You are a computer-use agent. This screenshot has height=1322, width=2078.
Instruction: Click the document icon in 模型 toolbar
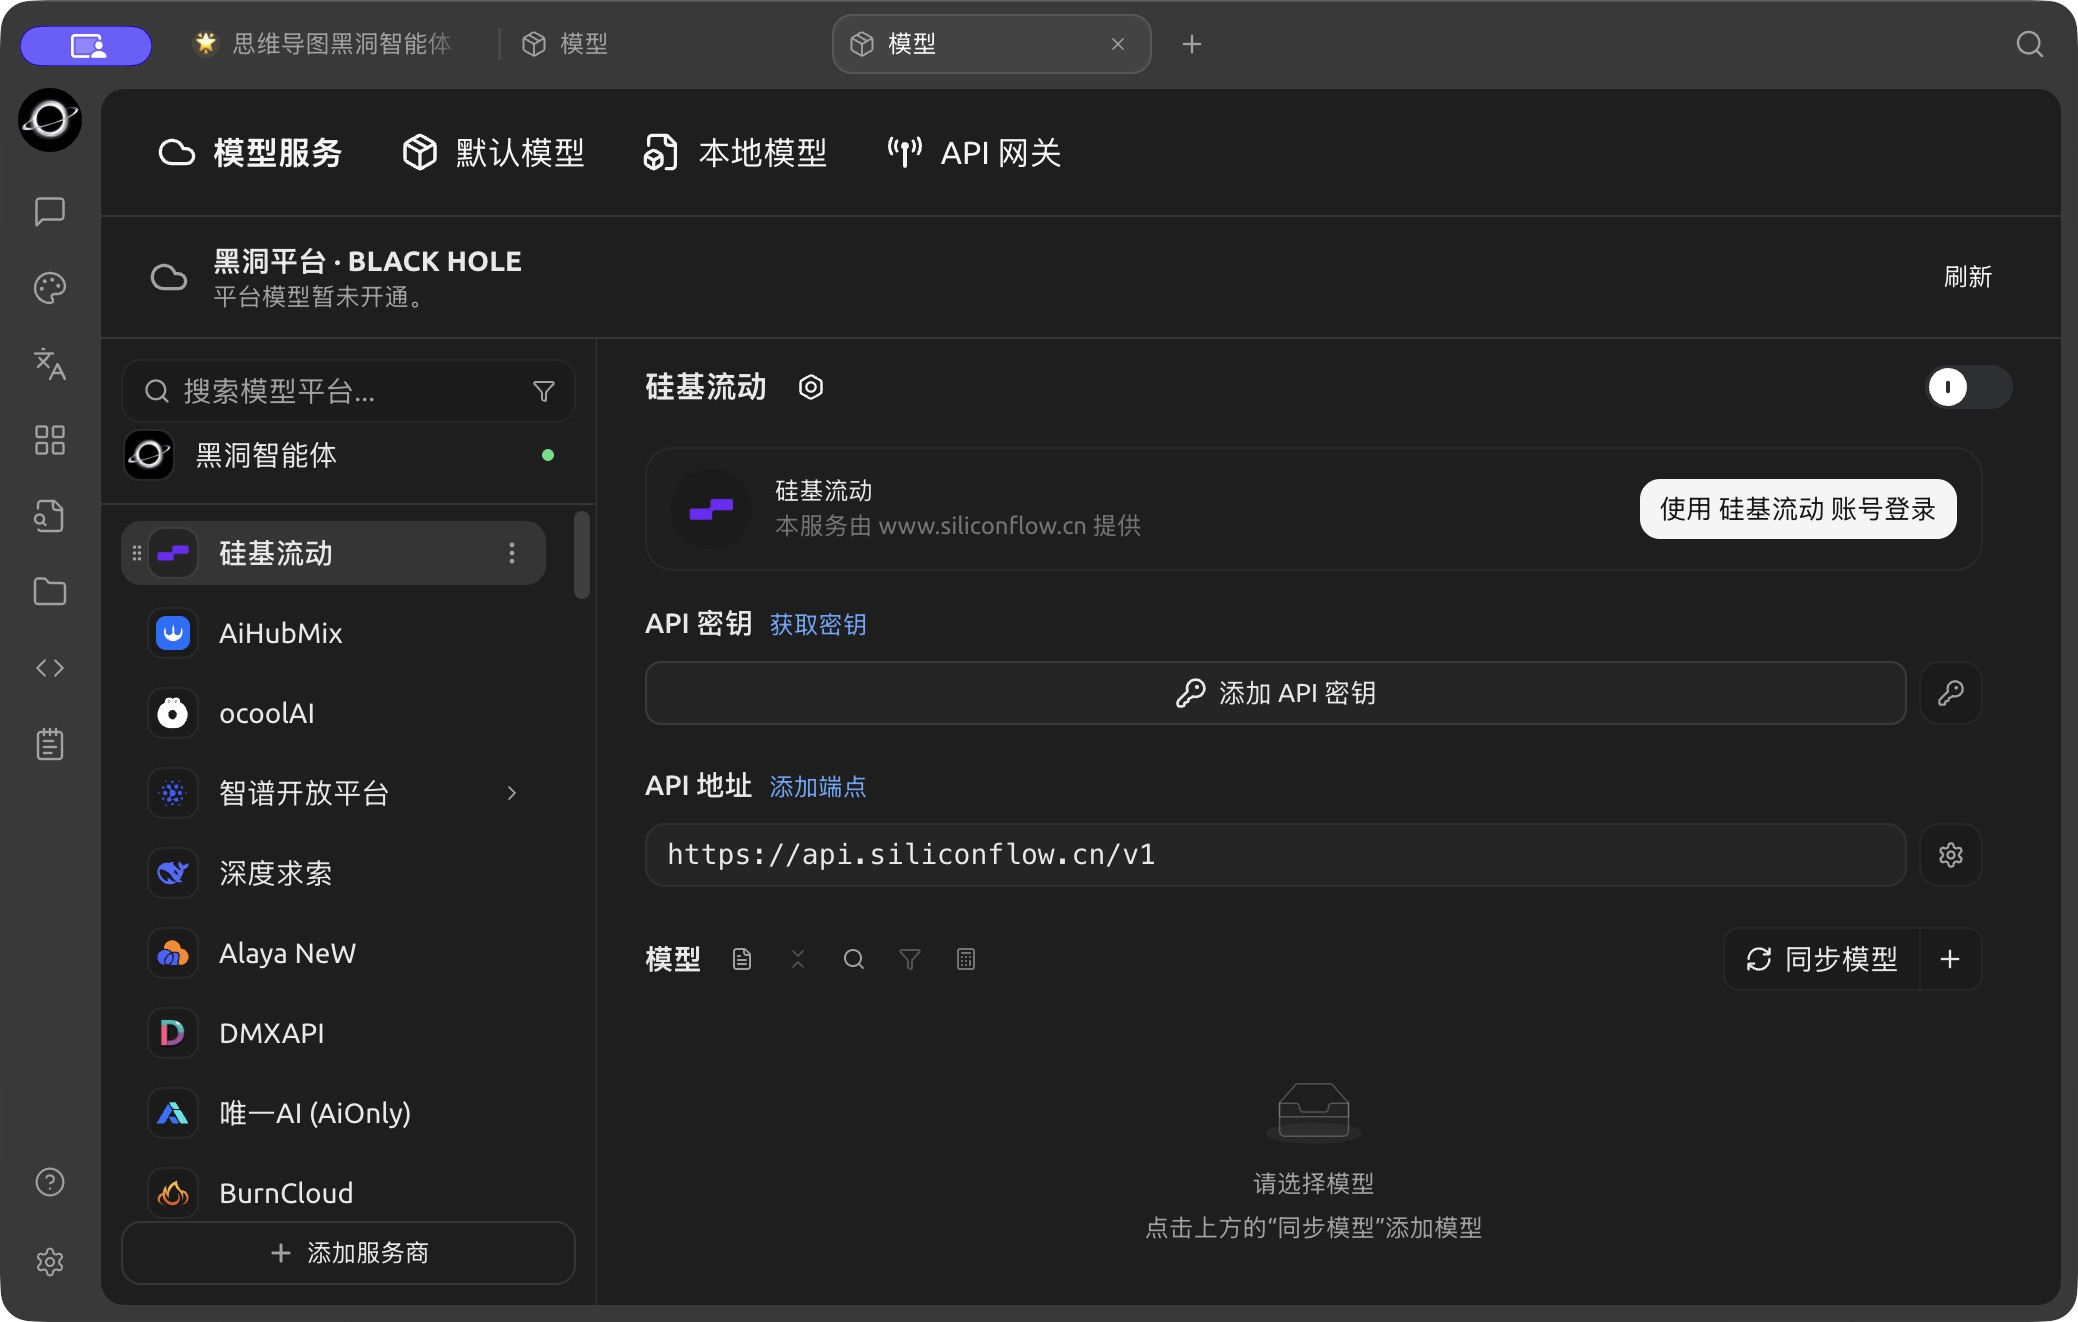[742, 959]
